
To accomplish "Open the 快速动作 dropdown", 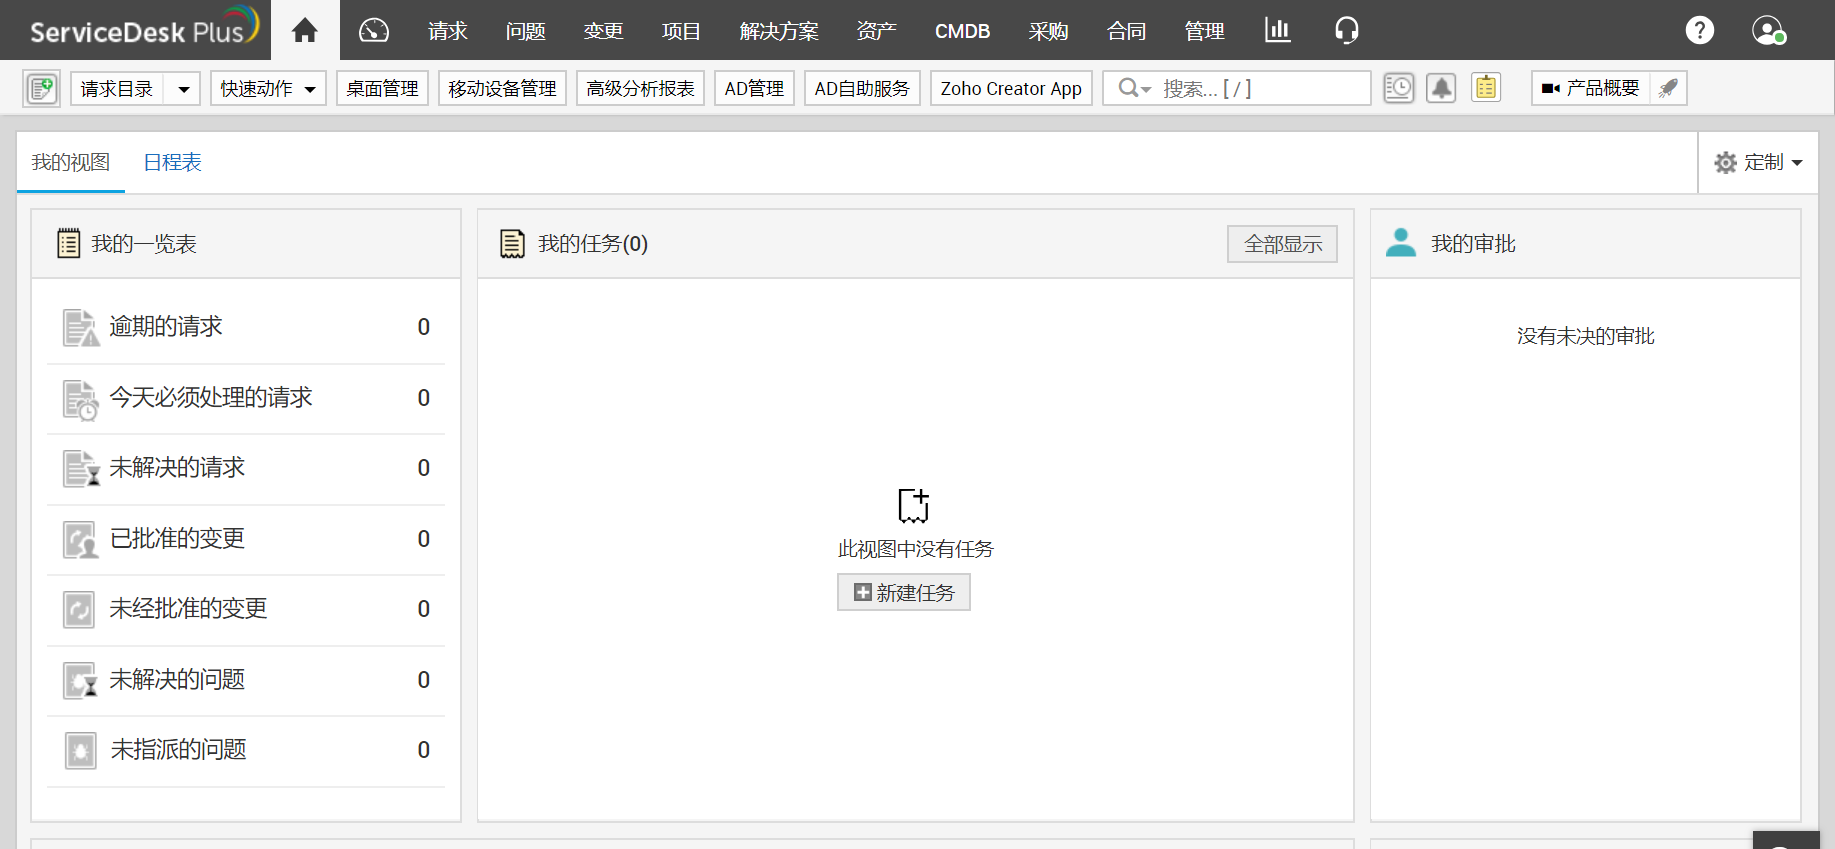I will pyautogui.click(x=268, y=88).
